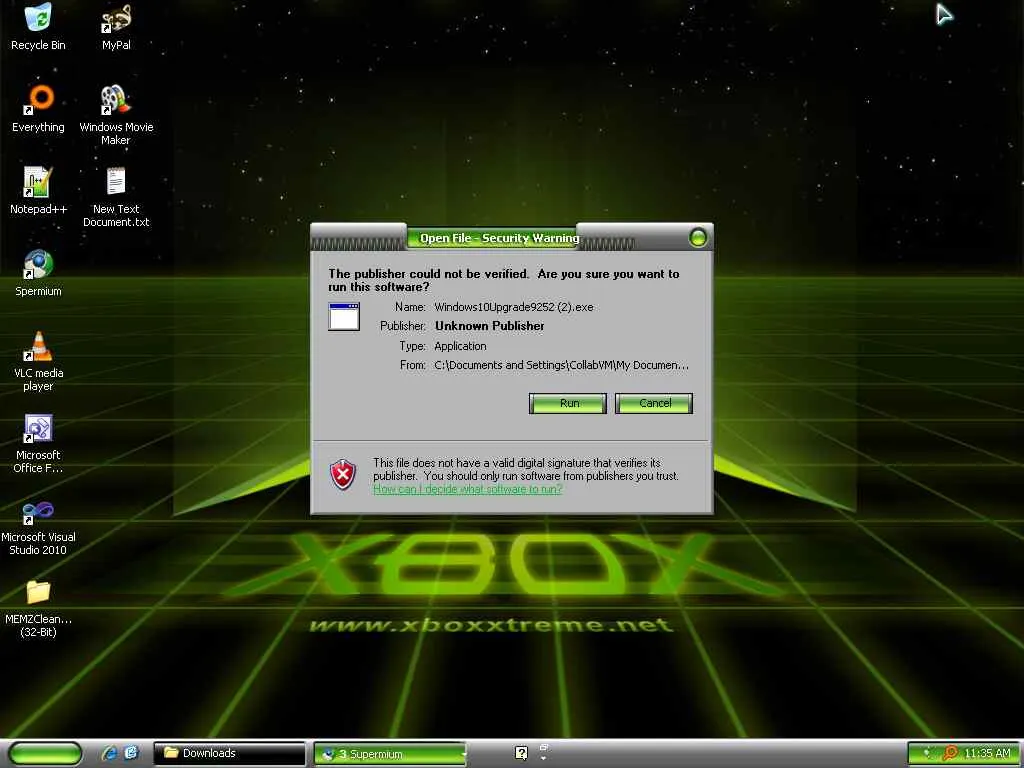Select the Microsoft Visual Studio 2010 shortcut
The image size is (1024, 768).
(x=38, y=526)
